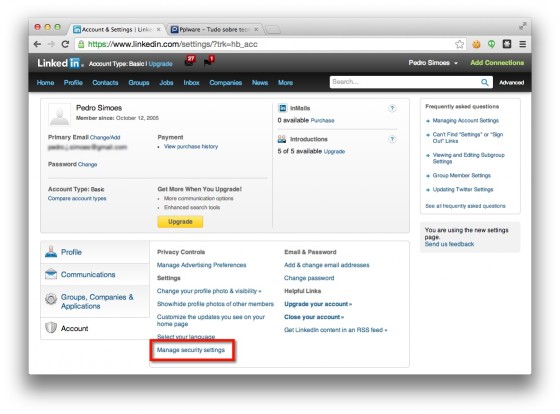Click Compare account types link
Screen dimensions: 560x414
pyautogui.click(x=77, y=198)
